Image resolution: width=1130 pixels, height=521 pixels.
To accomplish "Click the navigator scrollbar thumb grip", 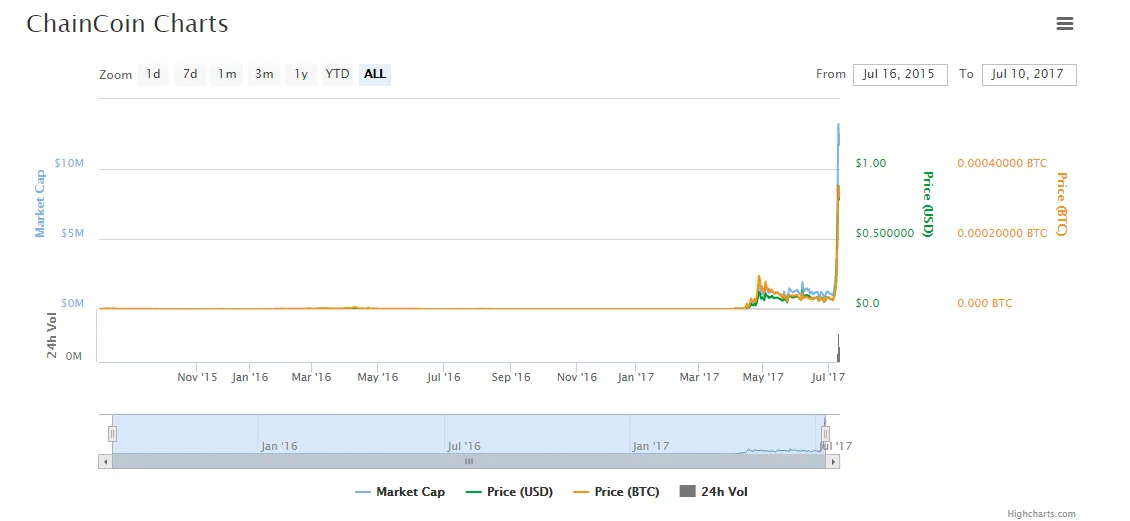I will coord(469,461).
